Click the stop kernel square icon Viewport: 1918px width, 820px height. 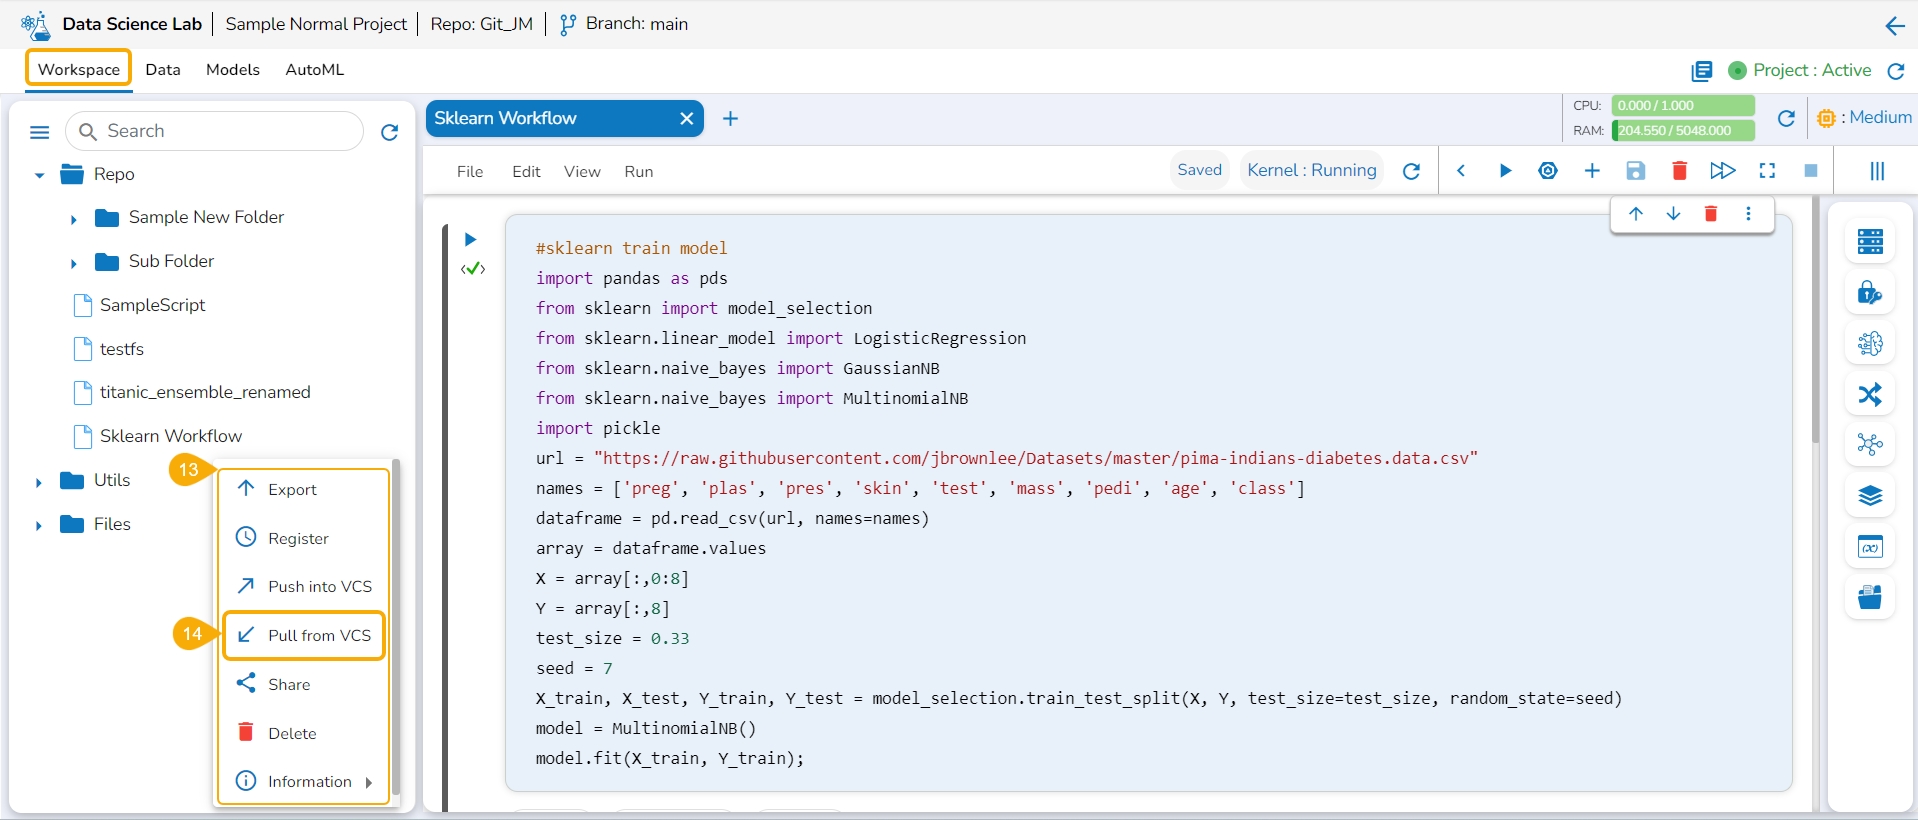pyautogui.click(x=1810, y=171)
